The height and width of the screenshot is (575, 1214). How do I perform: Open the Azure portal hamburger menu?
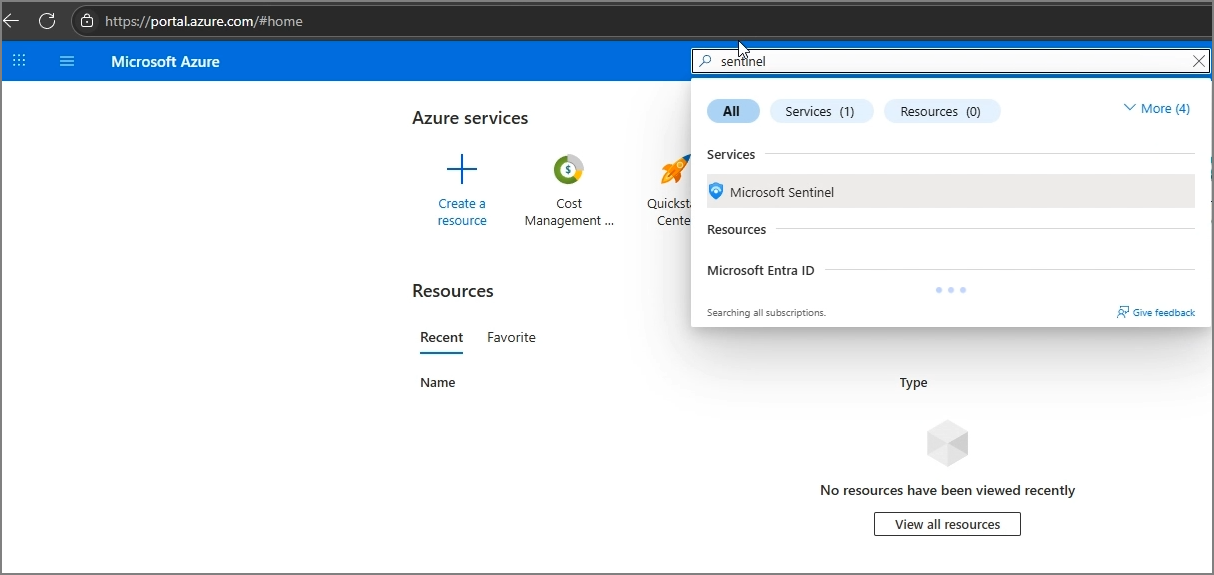pyautogui.click(x=67, y=61)
